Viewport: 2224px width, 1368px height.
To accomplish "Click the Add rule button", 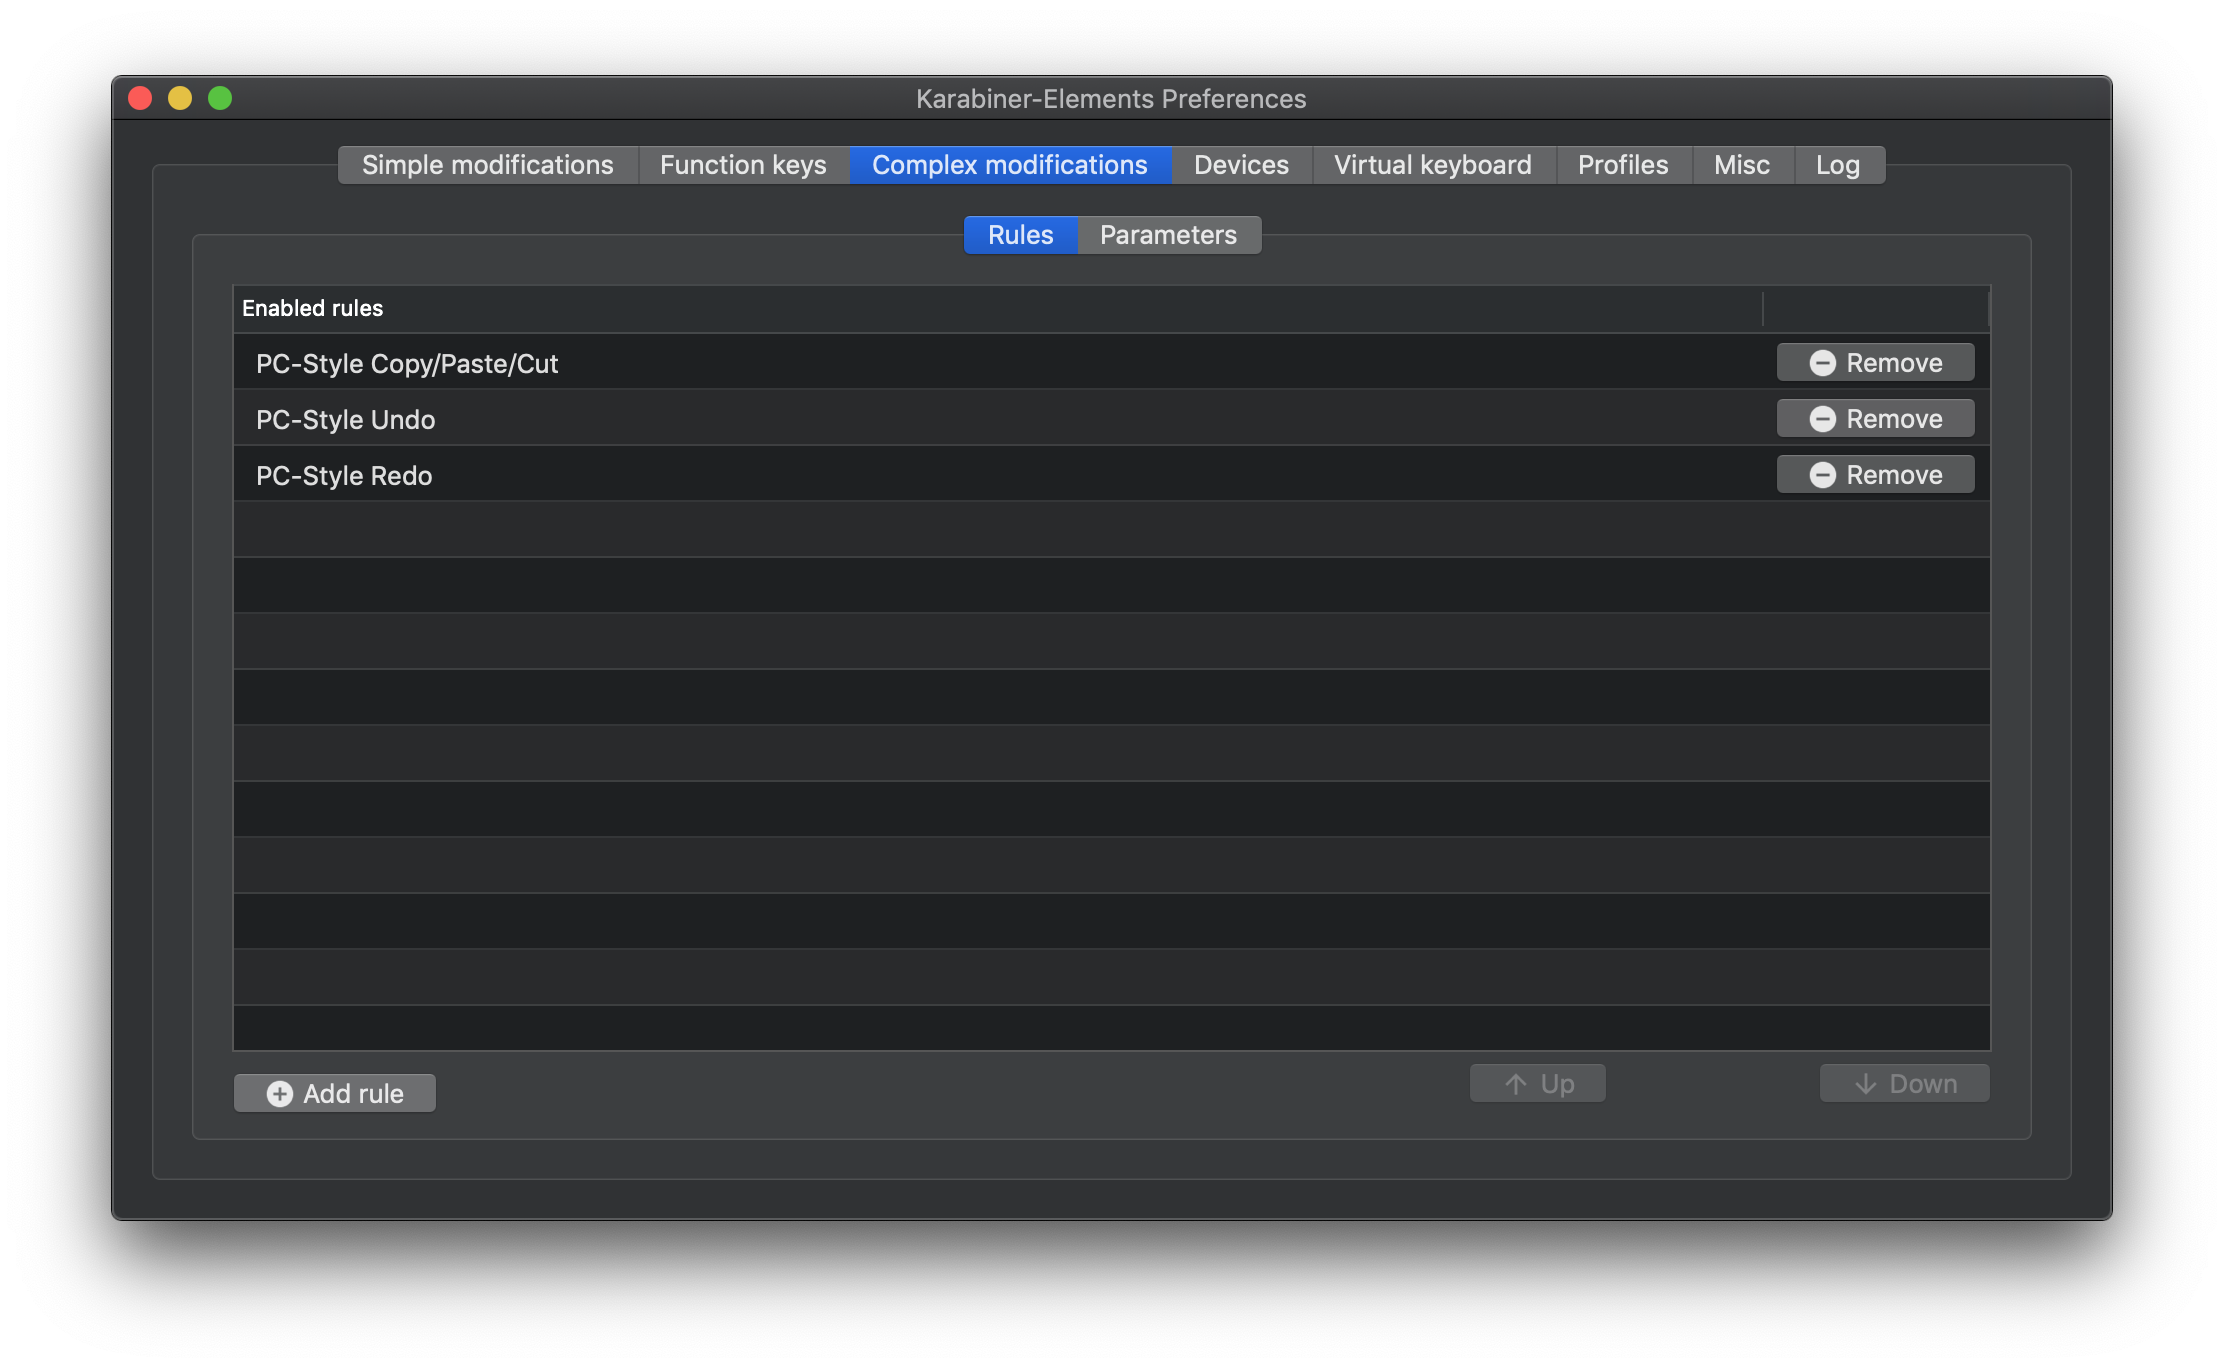I will [x=335, y=1093].
